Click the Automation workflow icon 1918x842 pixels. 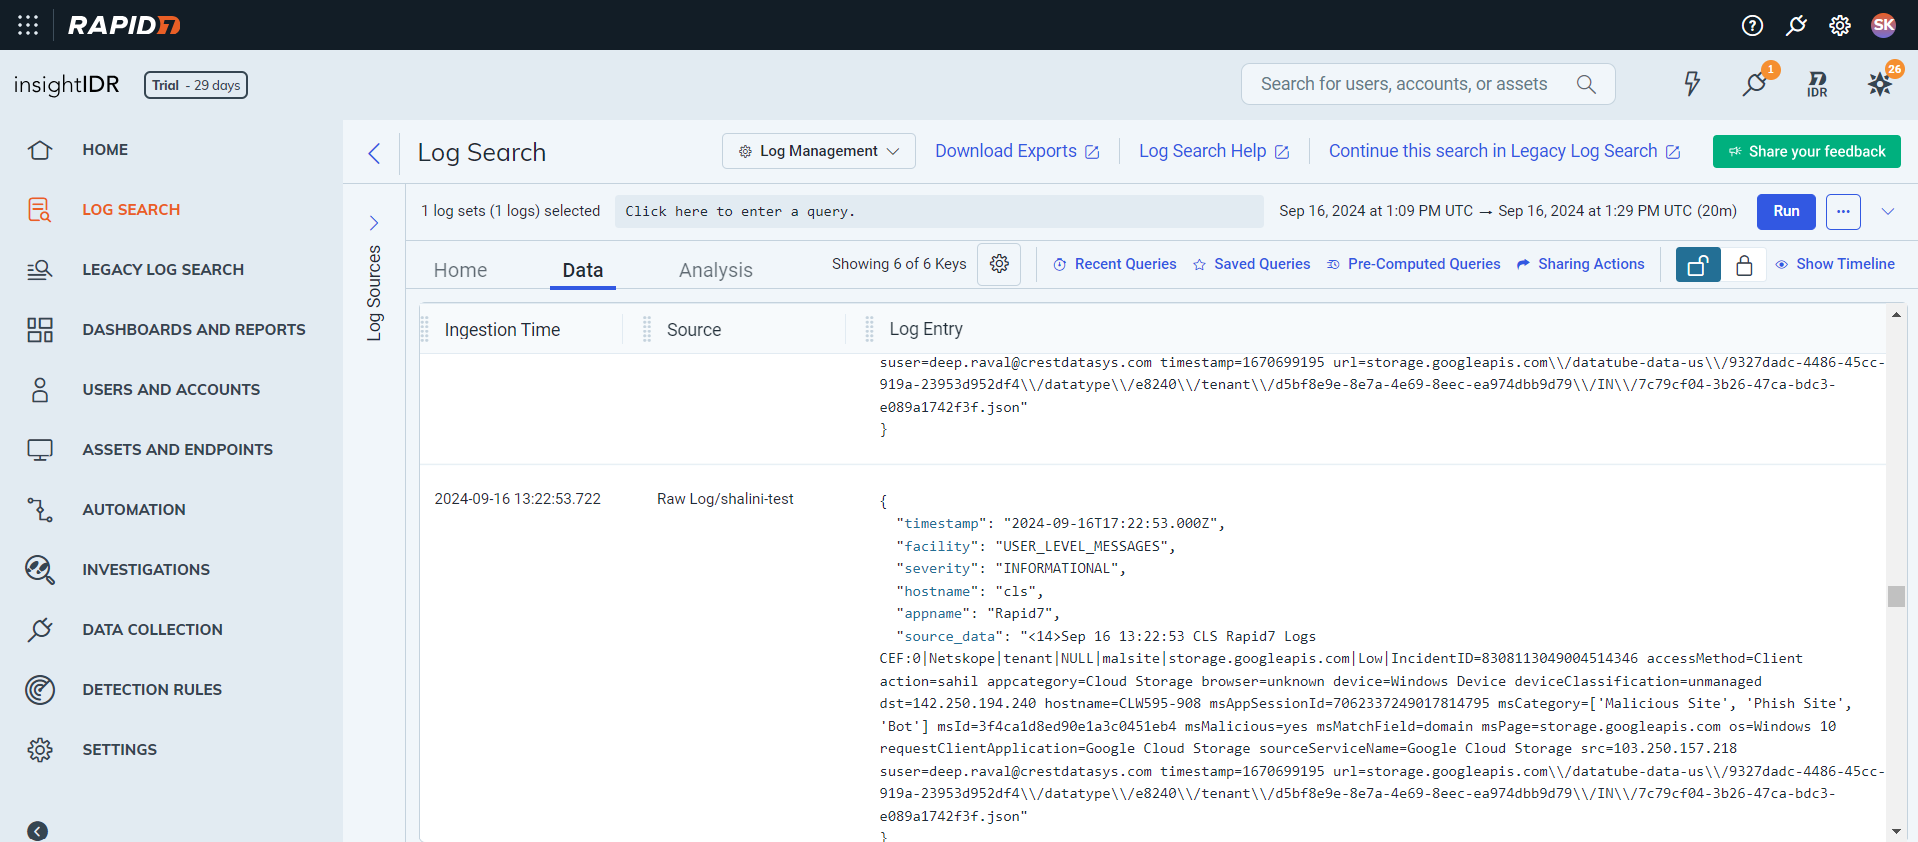tap(40, 510)
